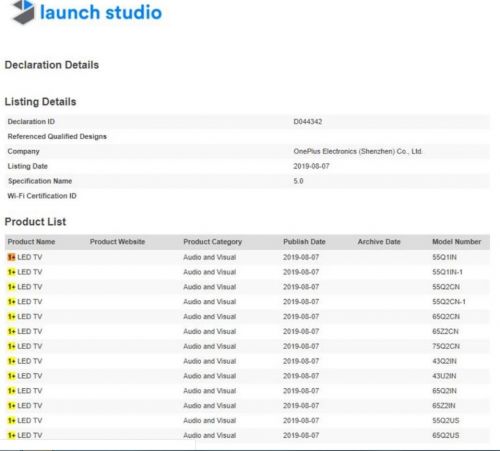Click the 1+ icon beside model 55Q1IN
The width and height of the screenshot is (500, 451).
tap(12, 257)
